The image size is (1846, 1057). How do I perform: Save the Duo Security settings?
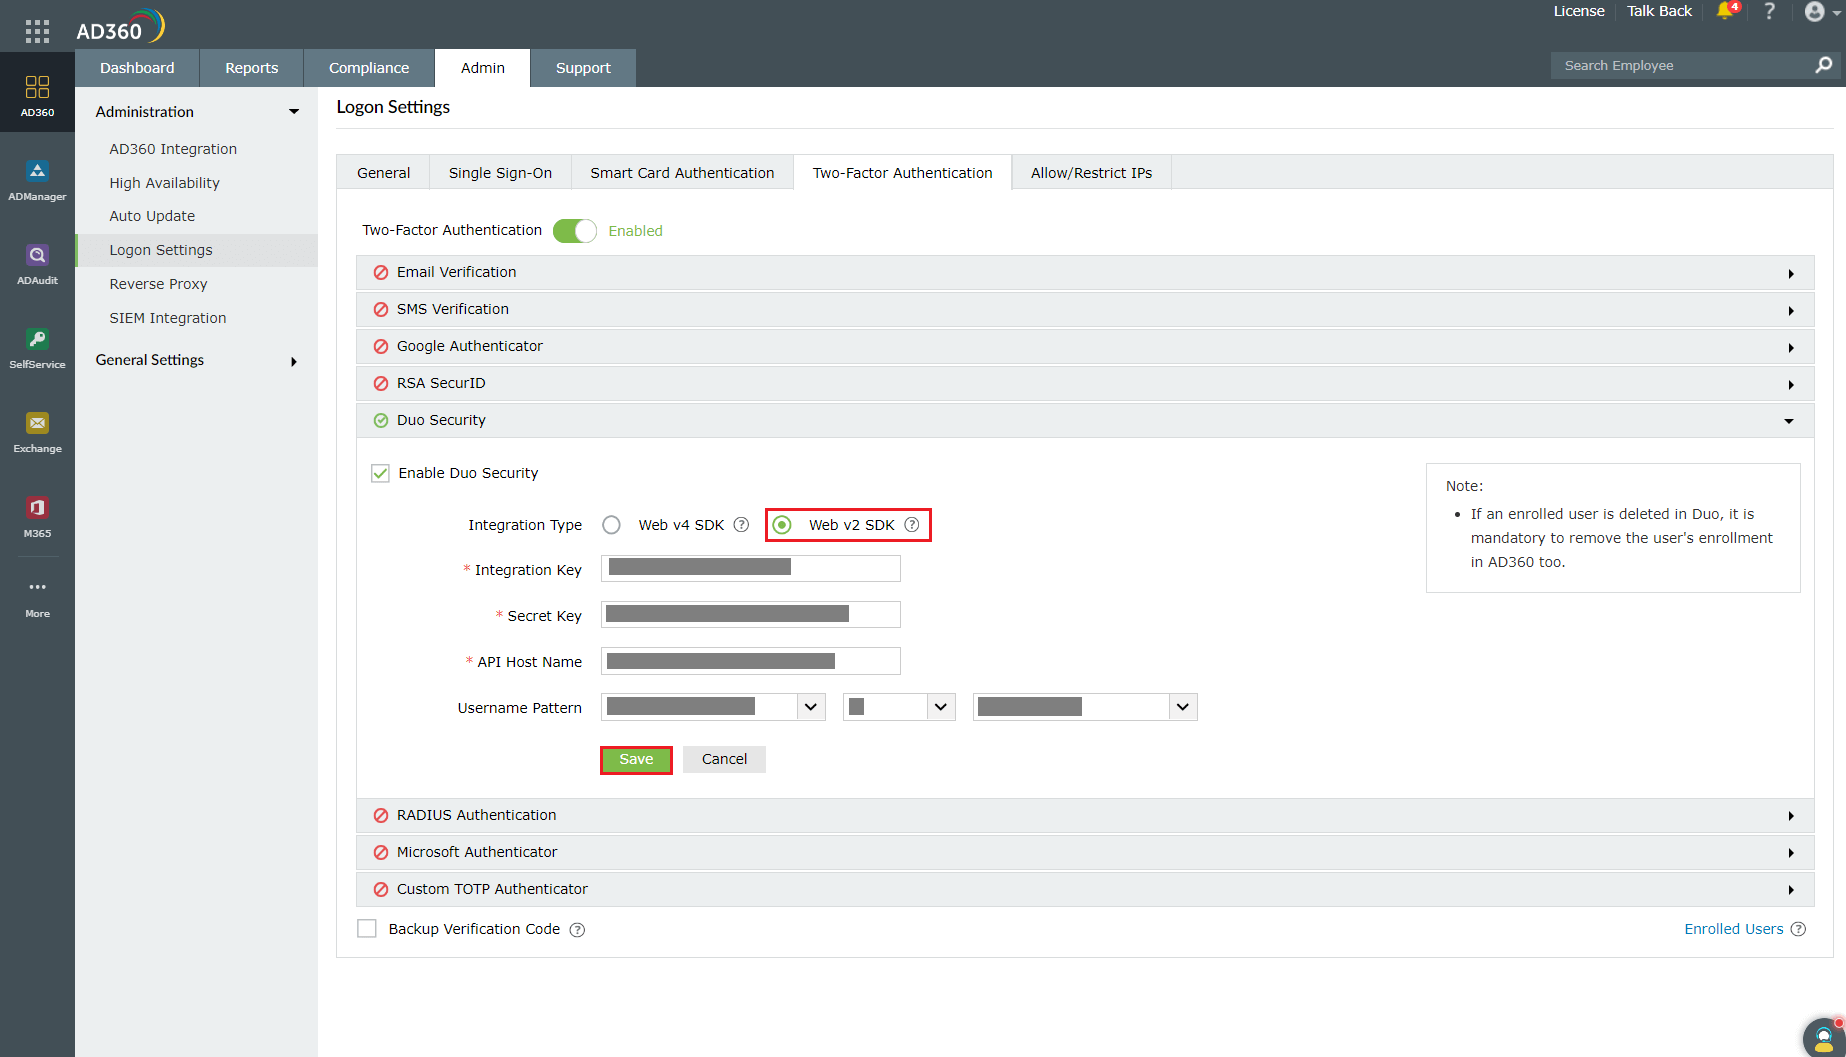pyautogui.click(x=636, y=759)
